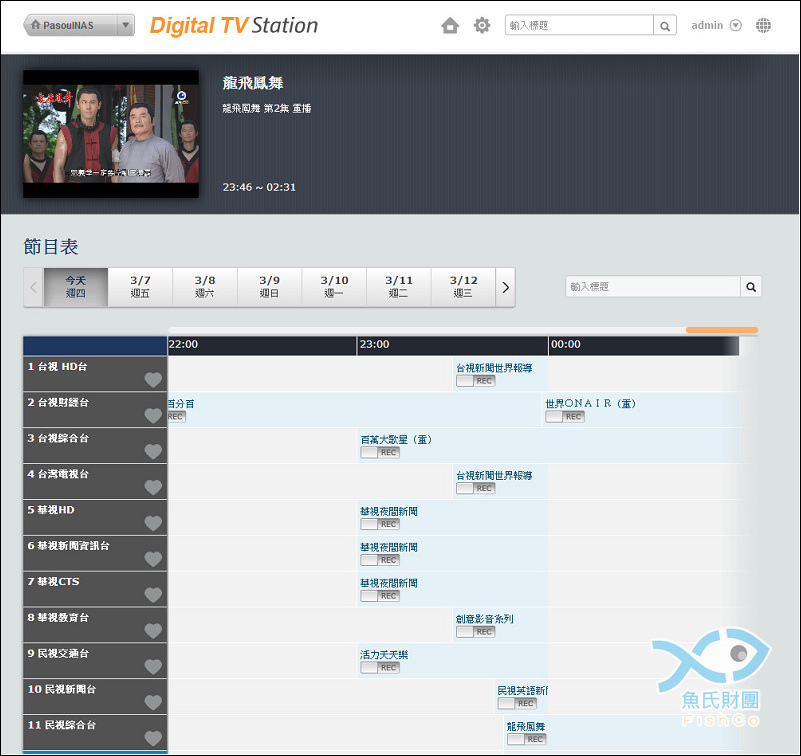
Task: Click the 龍飛鳳舞 video preview thumbnail
Action: [111, 134]
